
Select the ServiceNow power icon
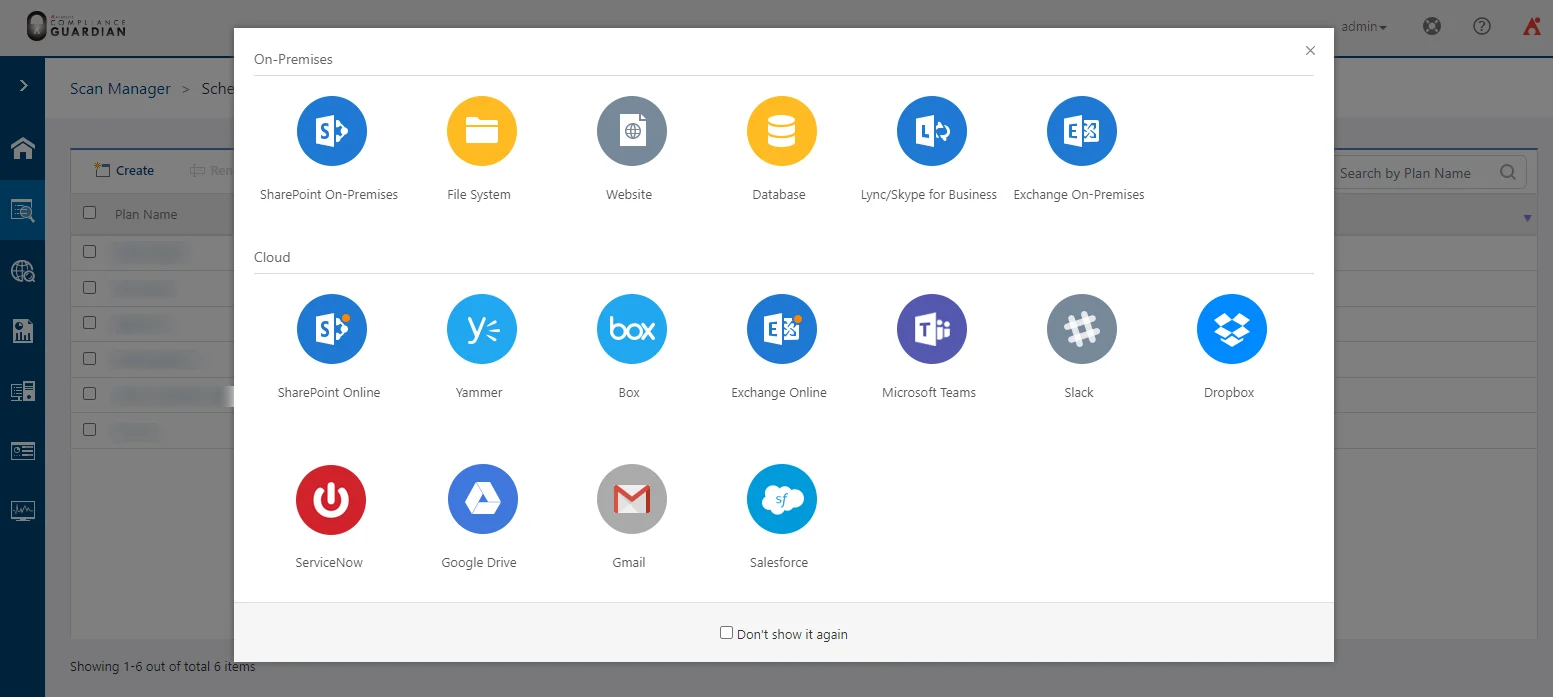coord(331,499)
